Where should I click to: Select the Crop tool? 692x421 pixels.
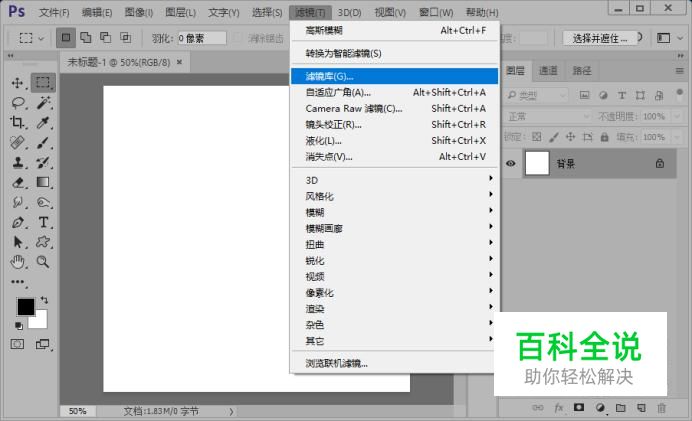pos(18,122)
